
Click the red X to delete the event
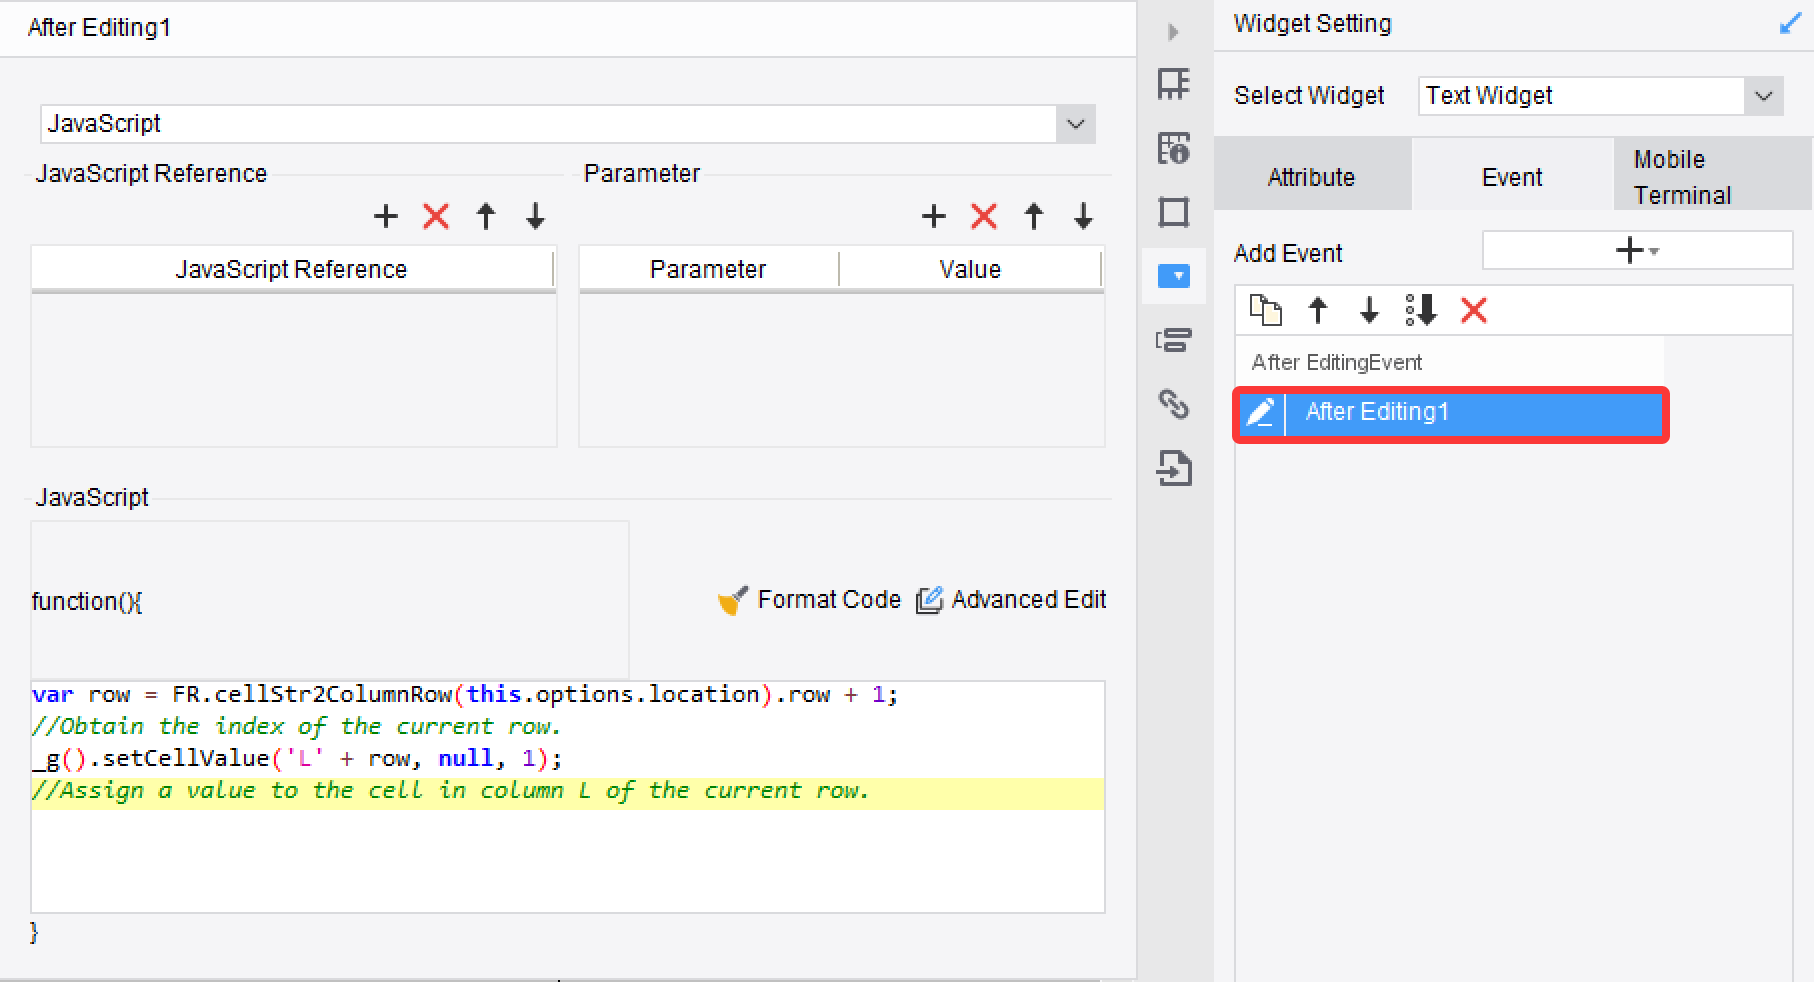tap(1474, 311)
